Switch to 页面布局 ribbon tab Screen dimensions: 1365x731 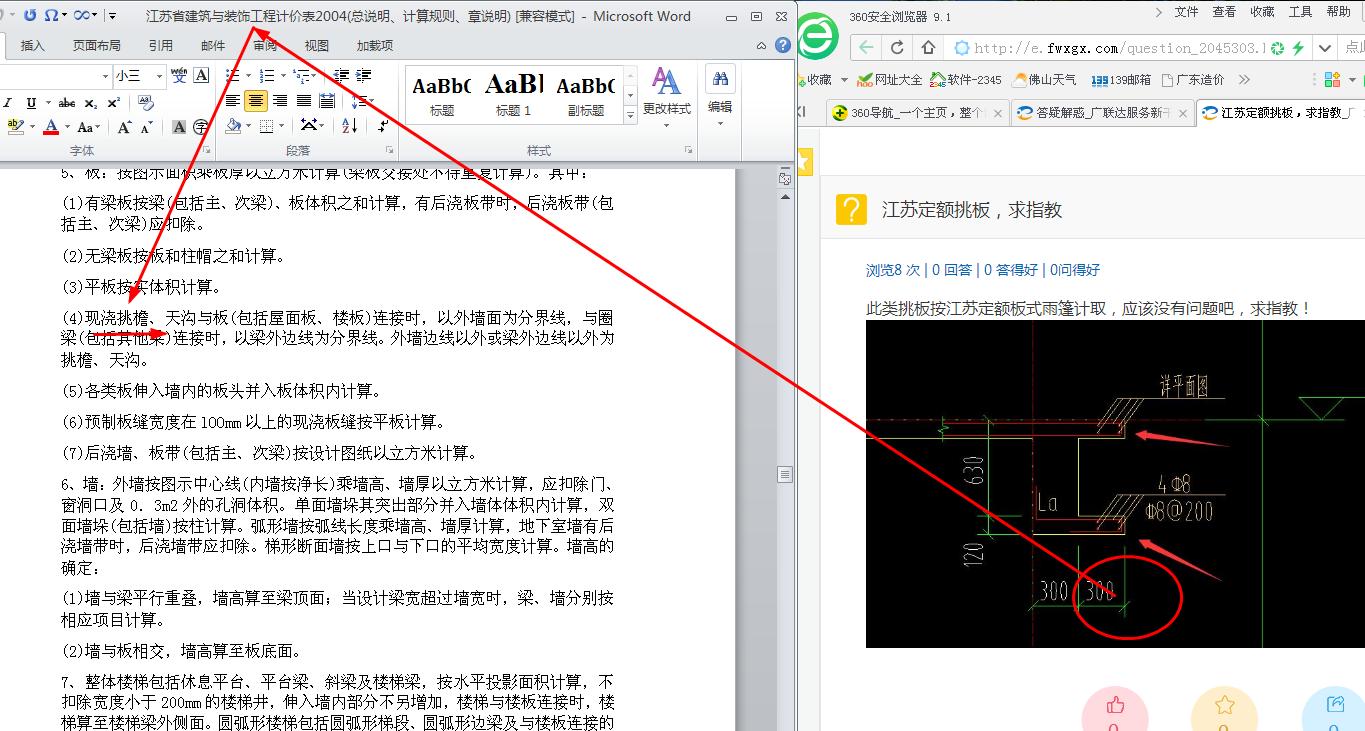[x=97, y=46]
